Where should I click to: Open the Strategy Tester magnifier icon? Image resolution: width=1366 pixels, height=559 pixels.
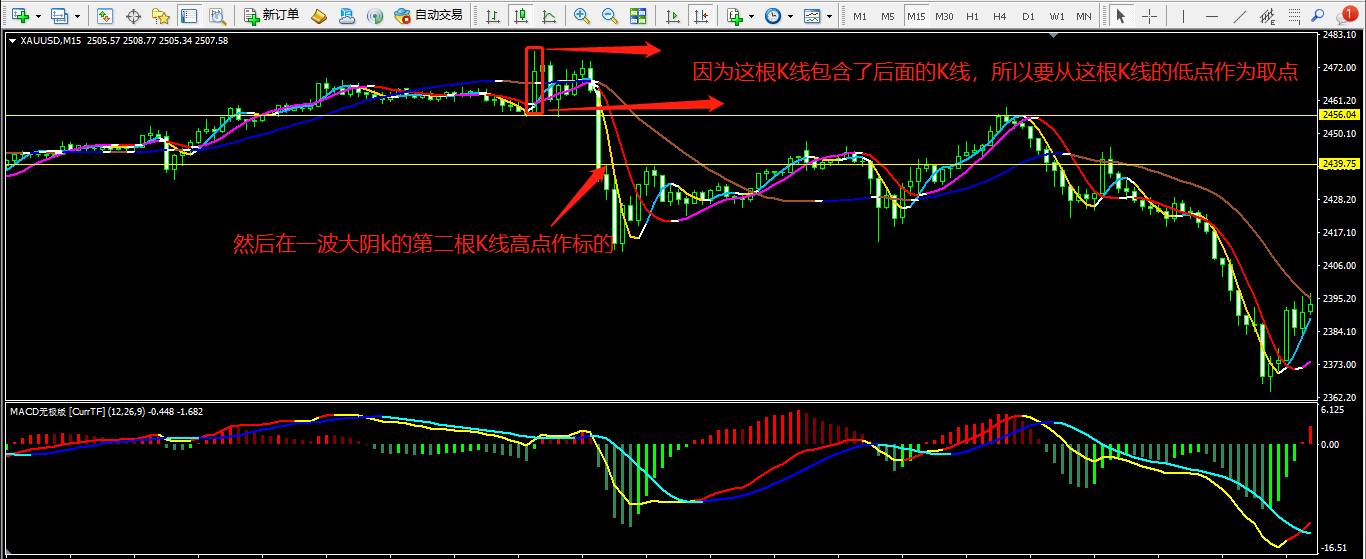point(216,16)
